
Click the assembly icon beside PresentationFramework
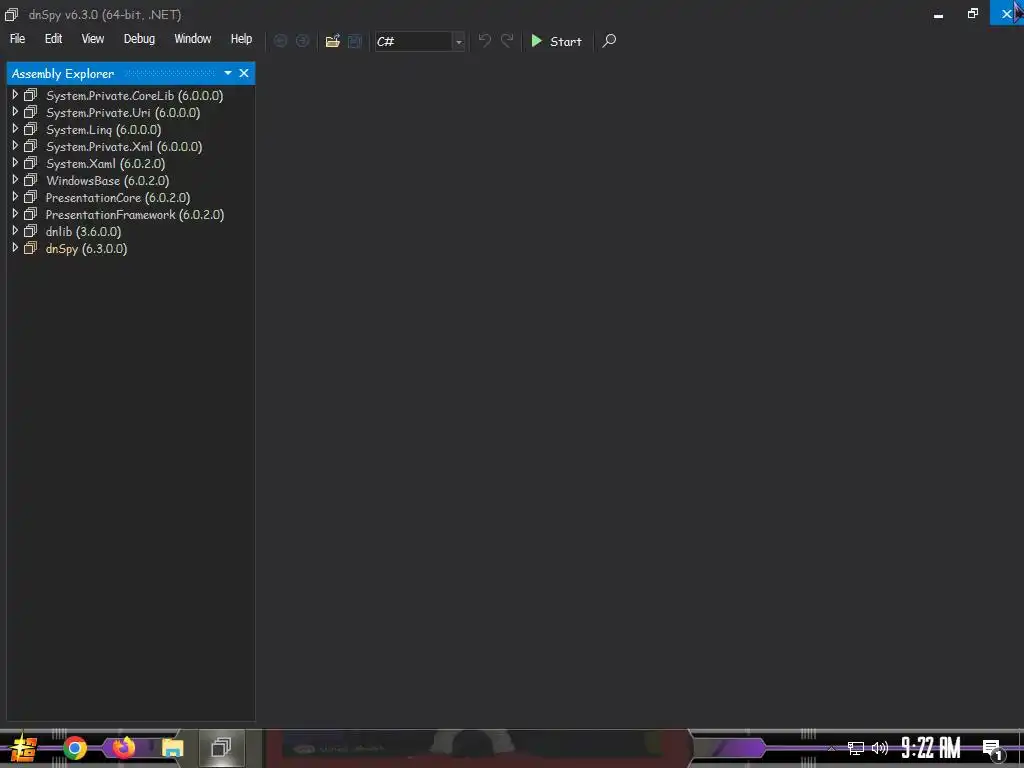31,214
